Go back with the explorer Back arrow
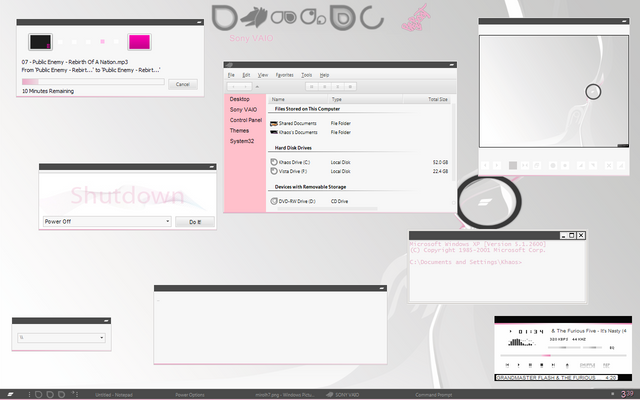Screen dimensions: 640x400 click(x=233, y=87)
